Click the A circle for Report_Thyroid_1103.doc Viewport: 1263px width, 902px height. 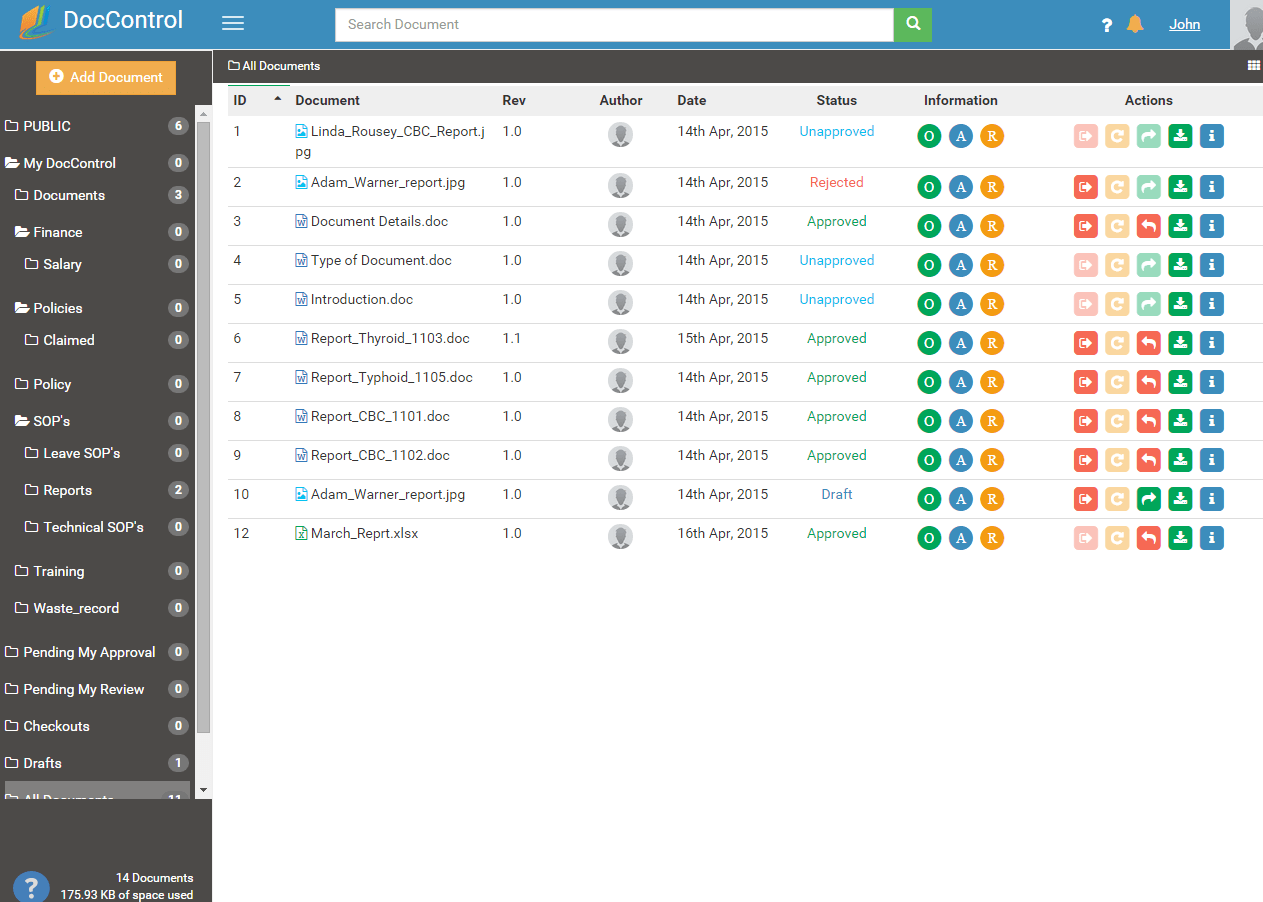(x=960, y=343)
